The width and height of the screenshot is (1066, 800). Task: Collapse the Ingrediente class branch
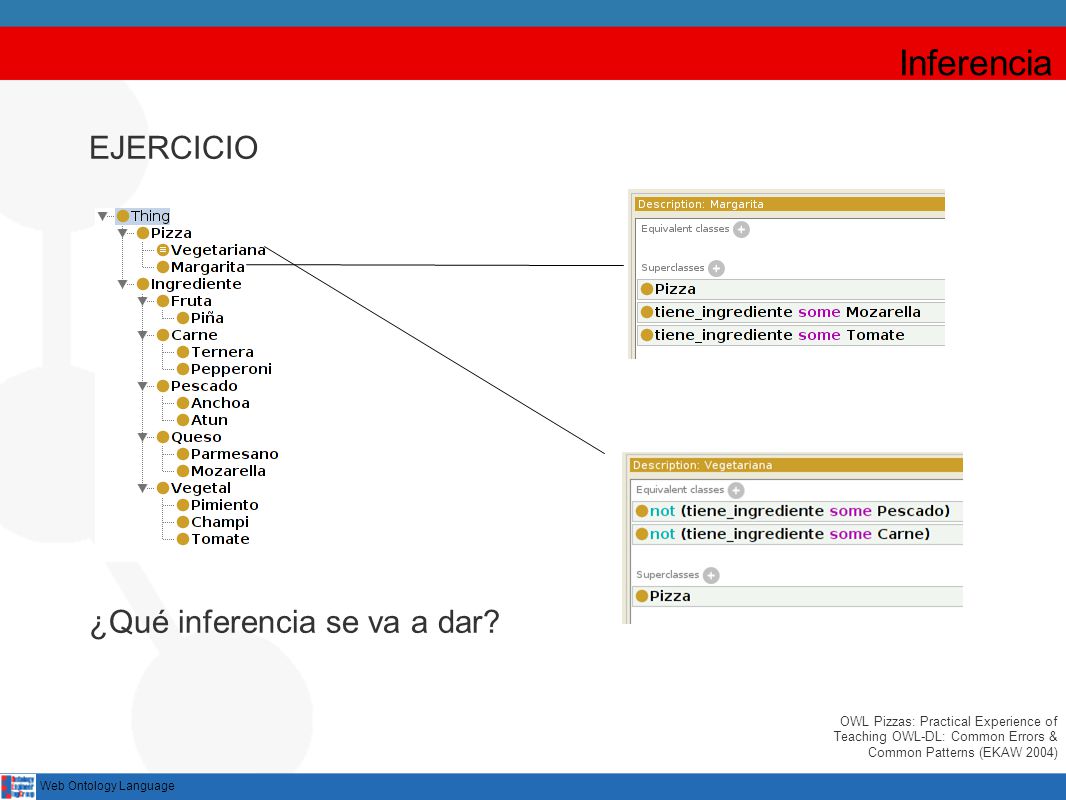[x=122, y=284]
